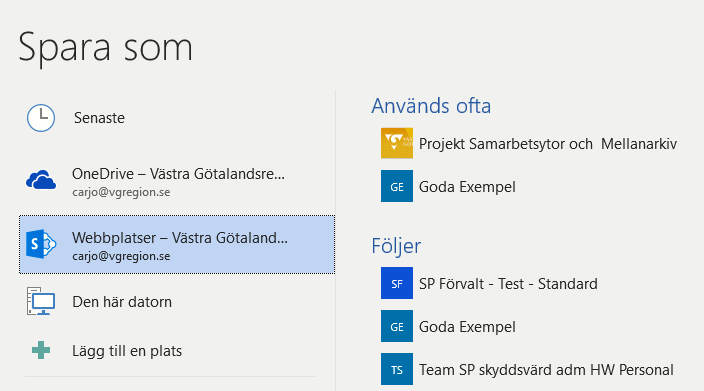704x391 pixels.
Task: Select Webbplatser – Västra Götaland... location
Action: pyautogui.click(x=177, y=244)
